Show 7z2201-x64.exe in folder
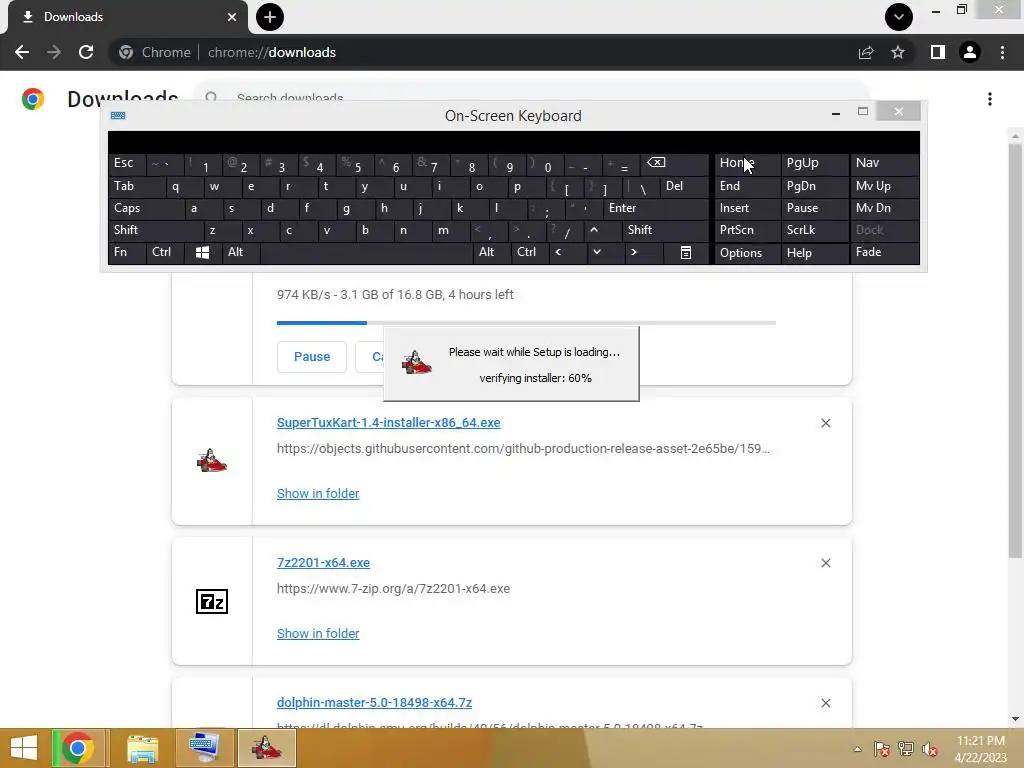This screenshot has width=1024, height=768. (318, 633)
